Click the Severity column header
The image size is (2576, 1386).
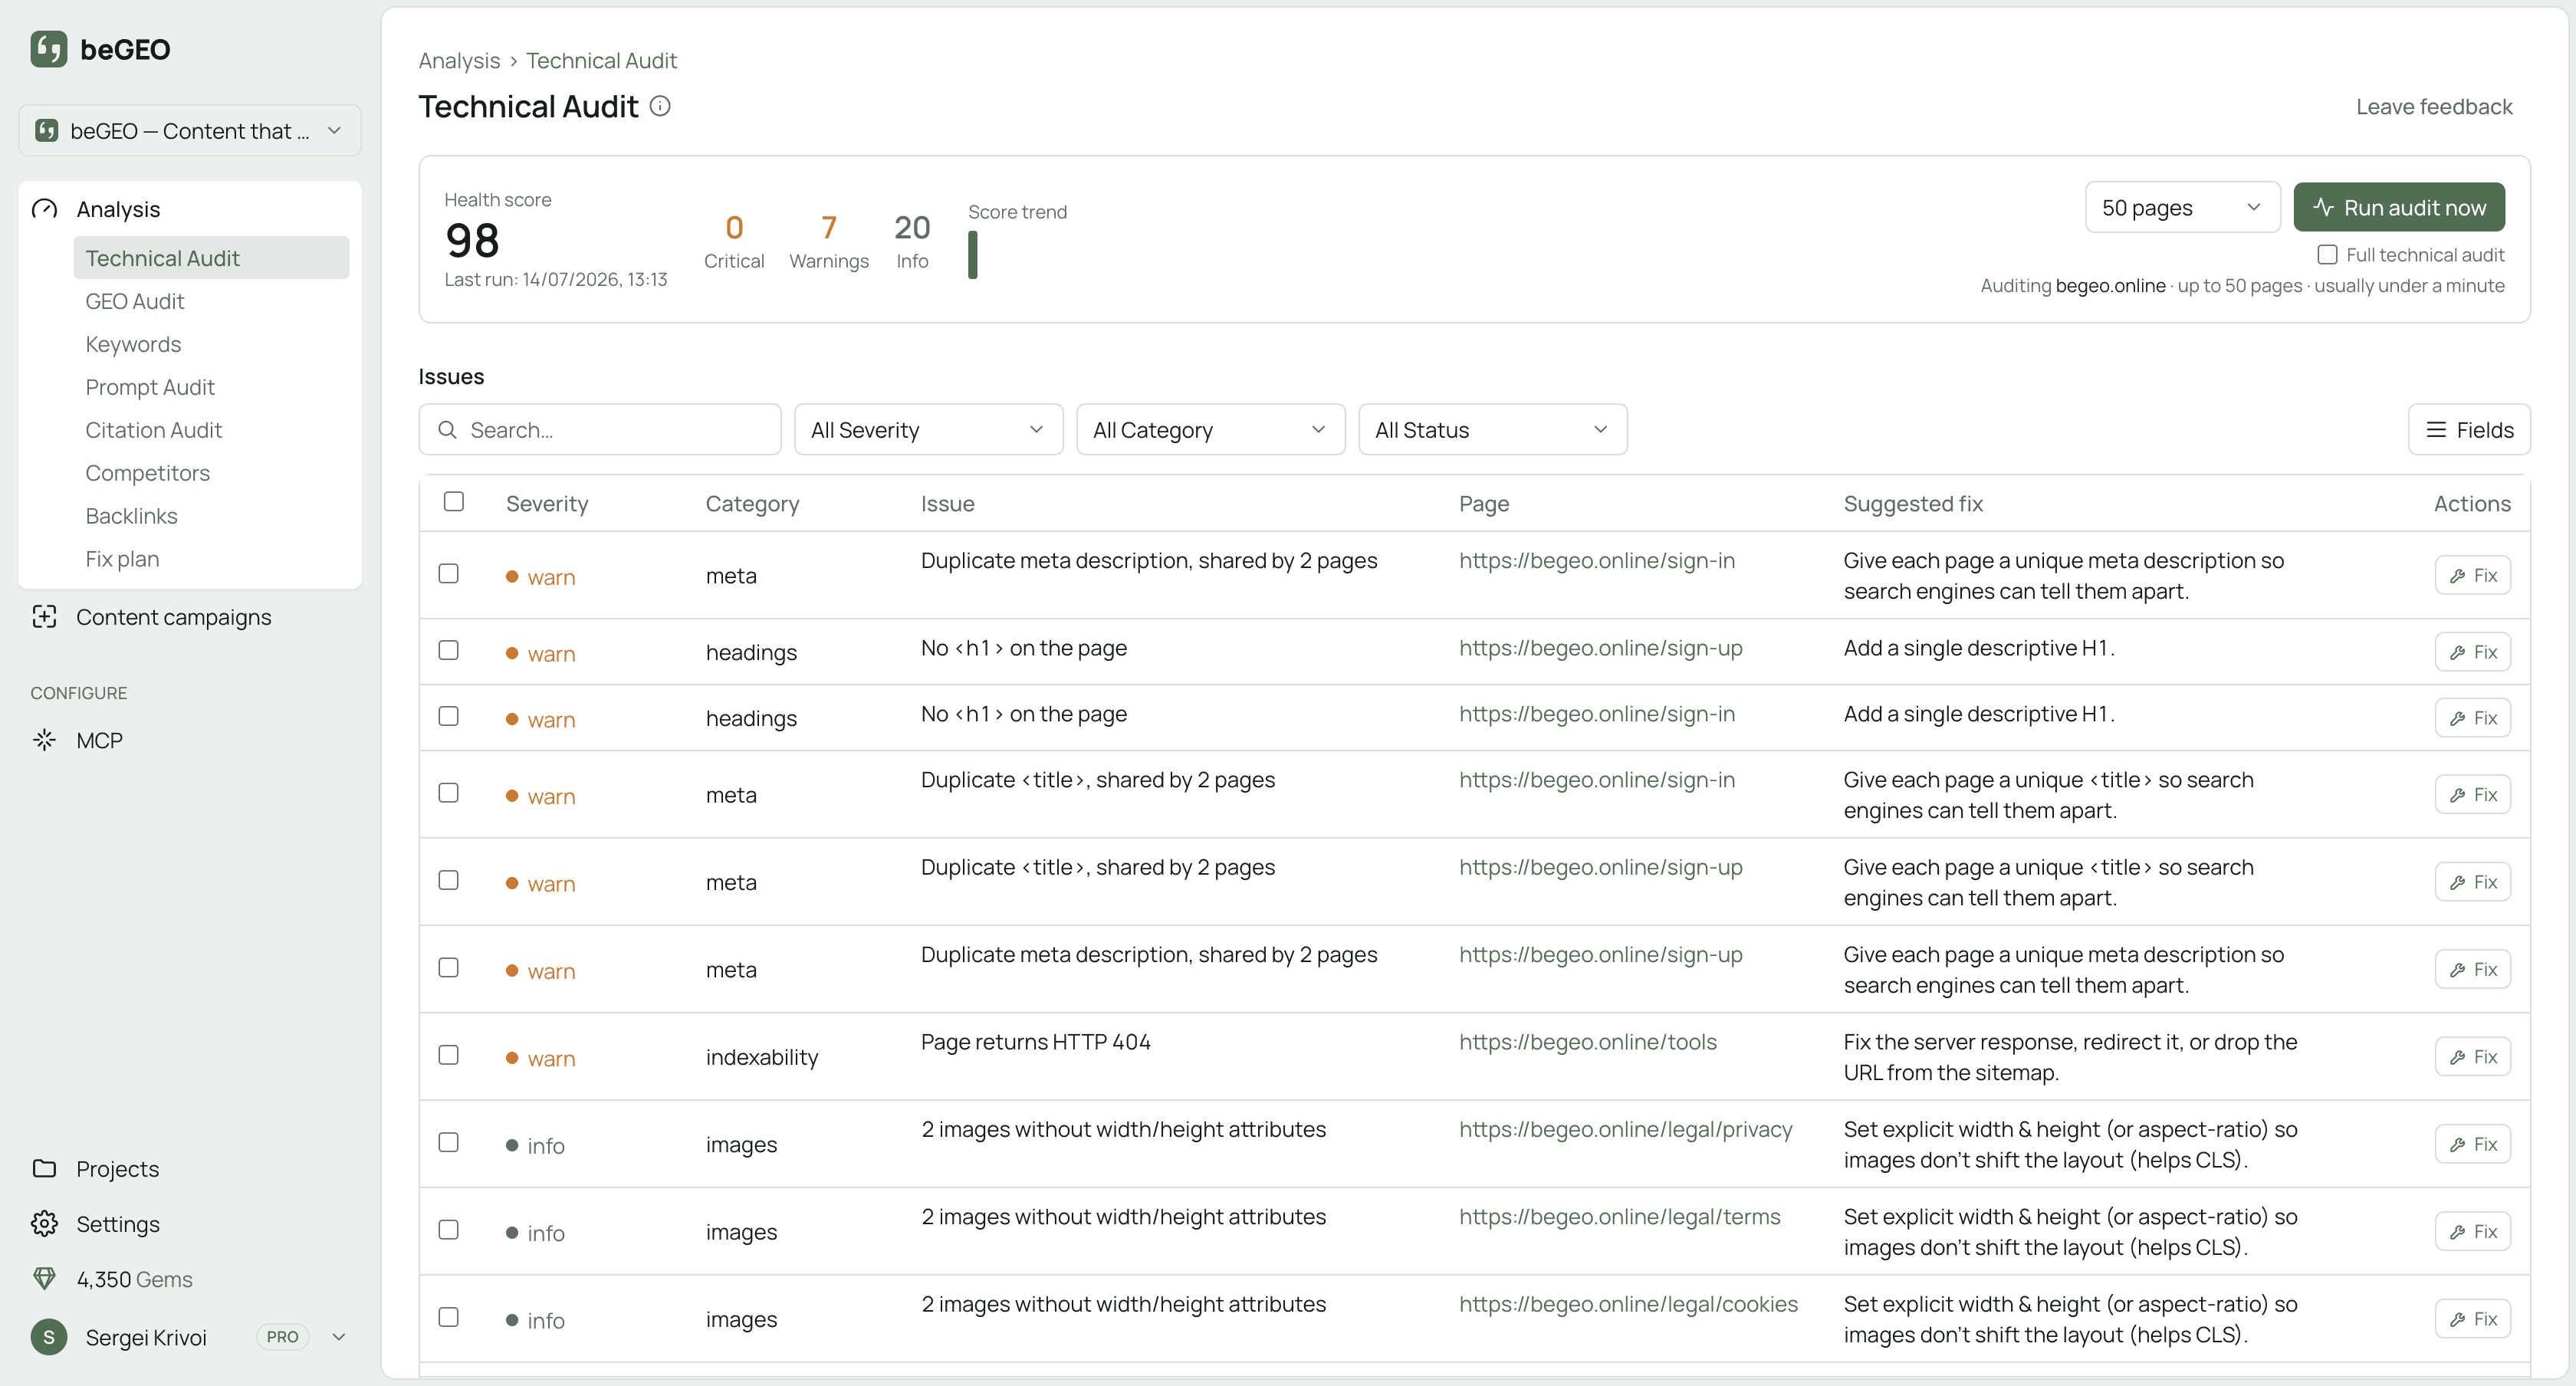click(x=546, y=503)
